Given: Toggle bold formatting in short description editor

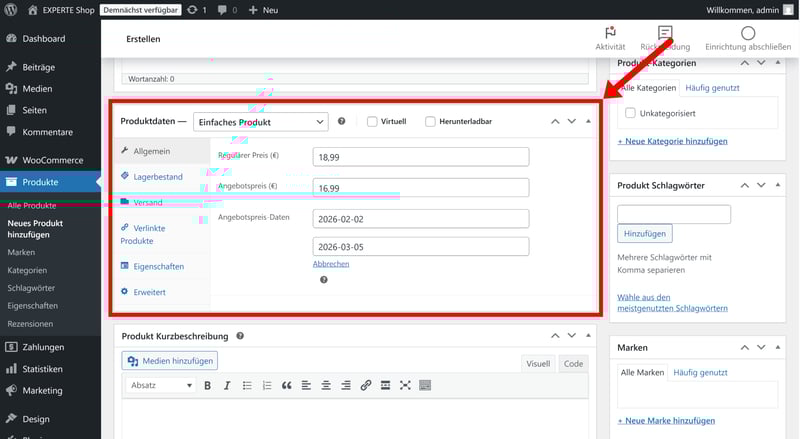Looking at the screenshot, I should (x=208, y=385).
